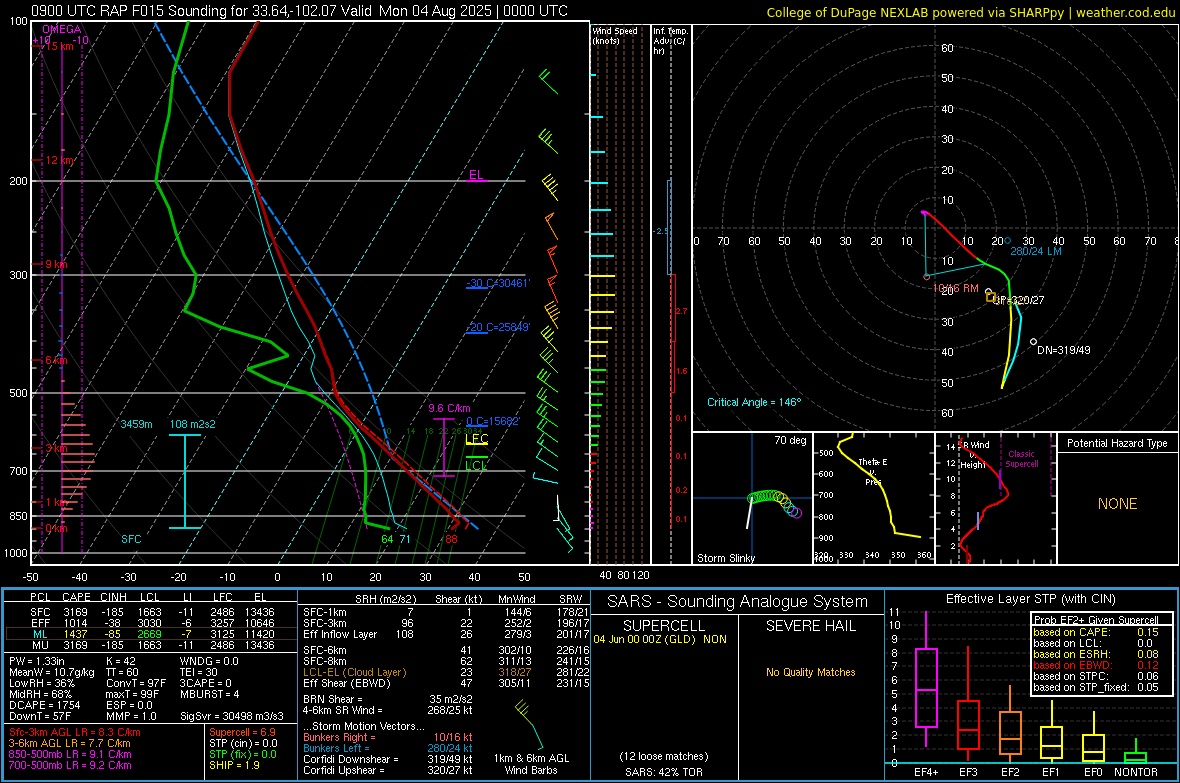Screen dimensions: 1180x783
Task: Click the 'SARS: 42% TOR' text
Action: [x=664, y=772]
